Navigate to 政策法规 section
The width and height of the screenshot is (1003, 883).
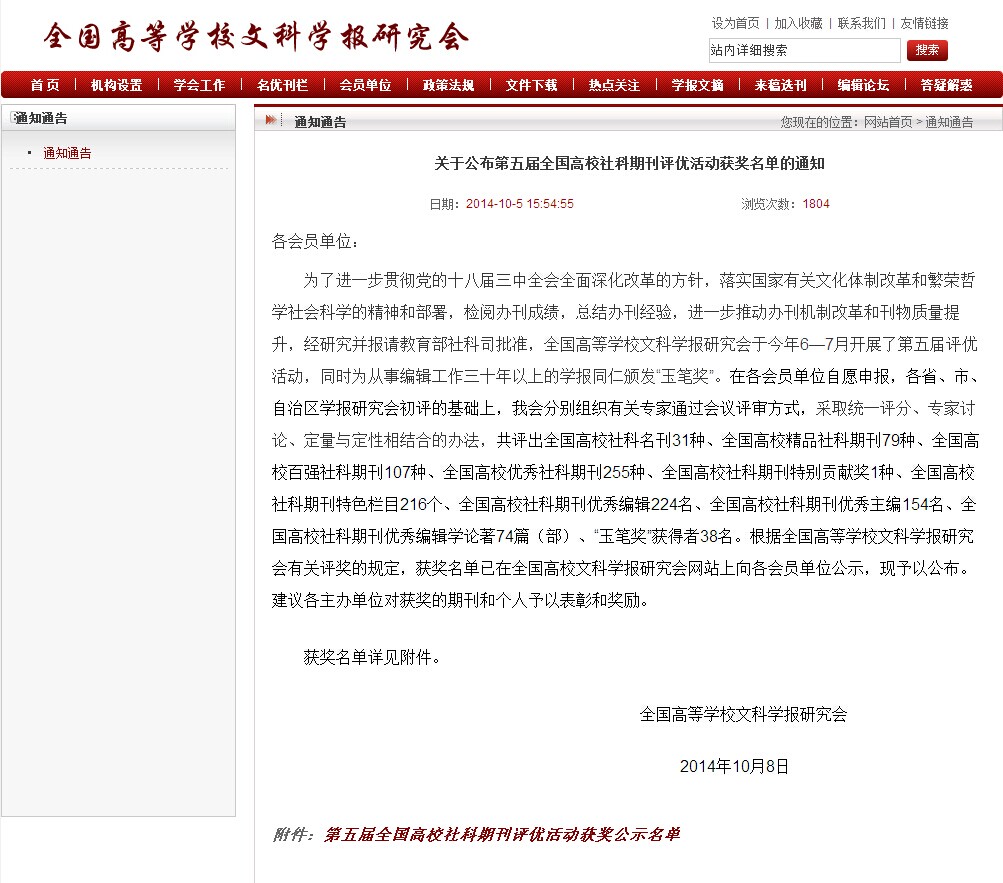(448, 85)
